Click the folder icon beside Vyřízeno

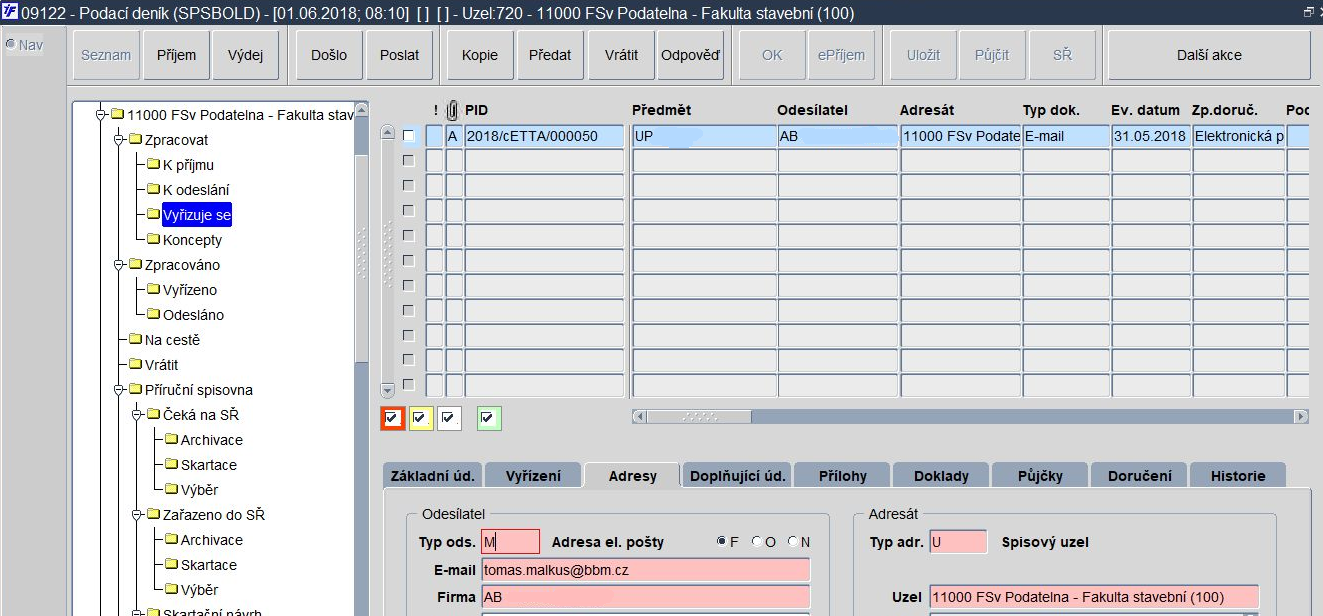(x=153, y=289)
